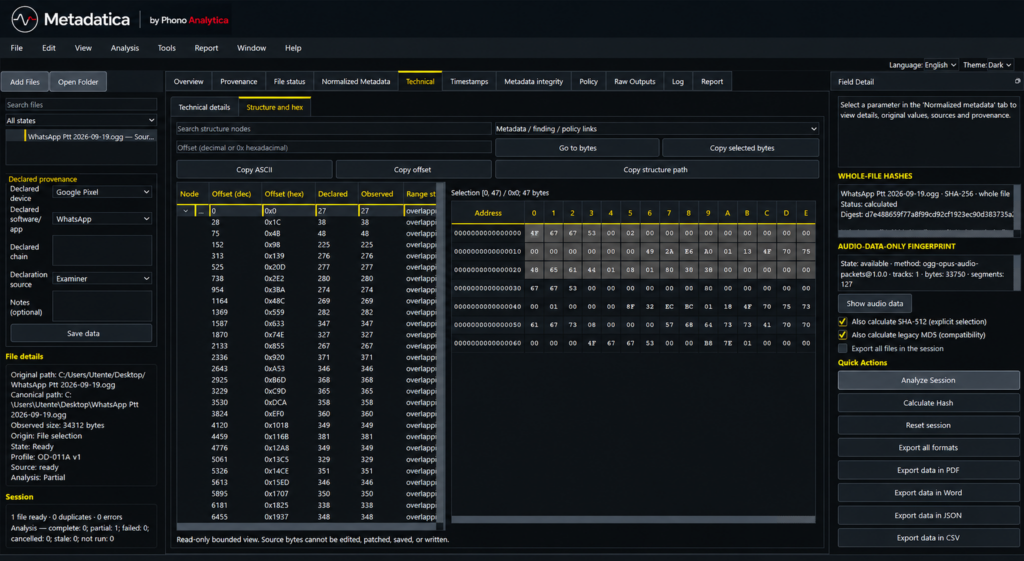Open the Help menu
1024x561 pixels.
[293, 48]
